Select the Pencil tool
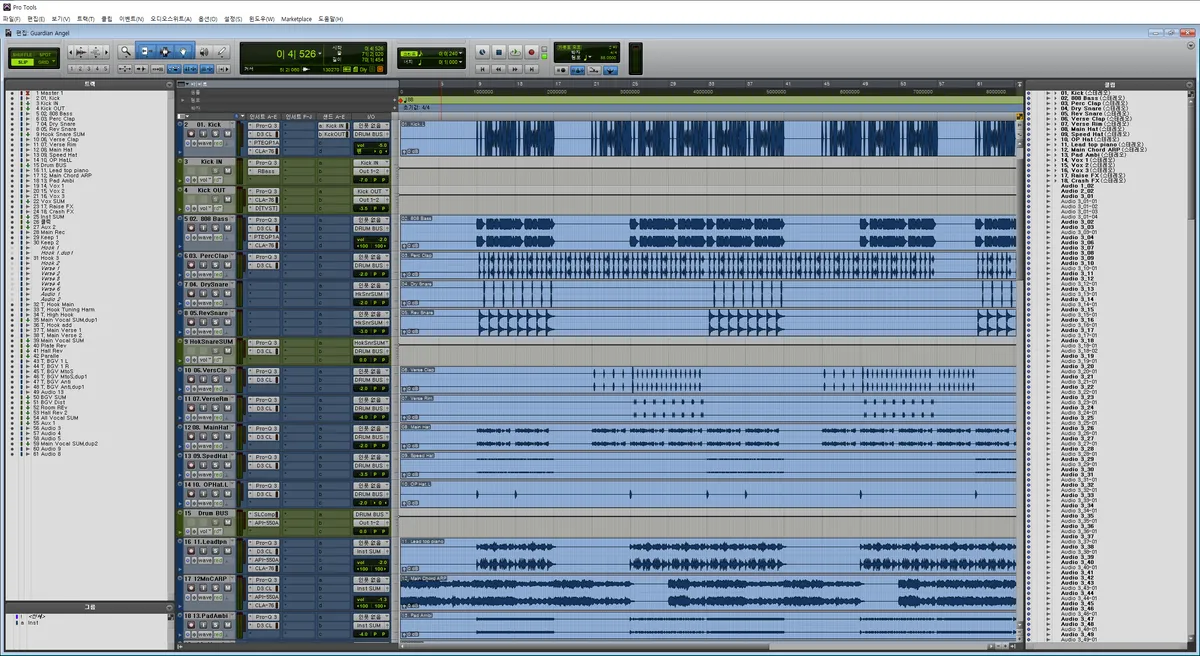The image size is (1200, 656). pos(222,51)
